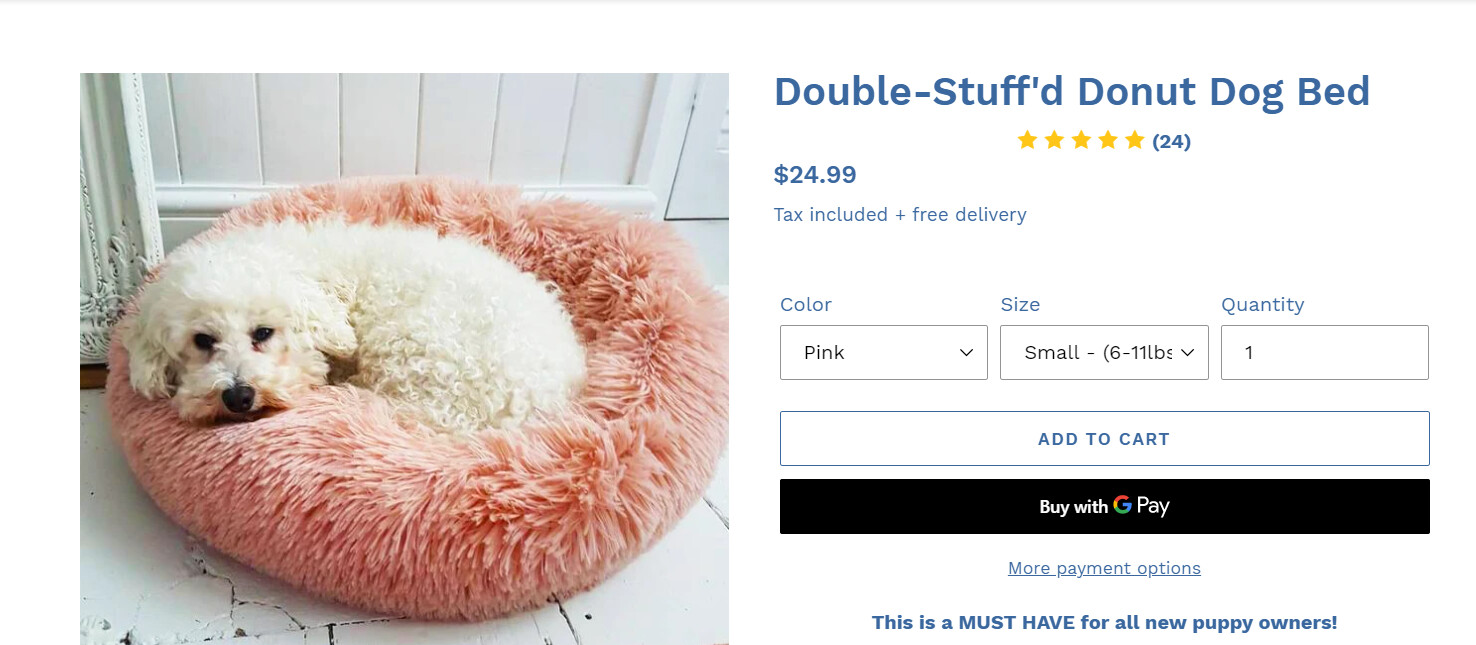Click the Tax included + free delivery text
Image resolution: width=1476 pixels, height=645 pixels.
900,215
